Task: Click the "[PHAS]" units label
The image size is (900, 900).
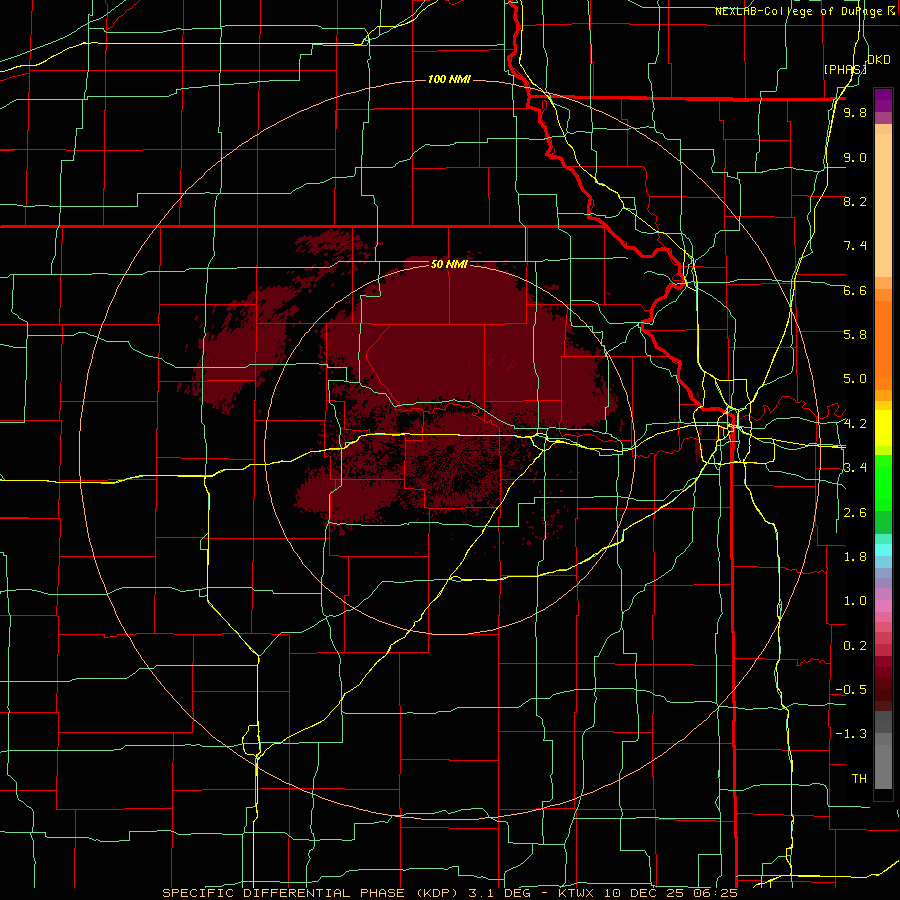Action: pos(845,69)
